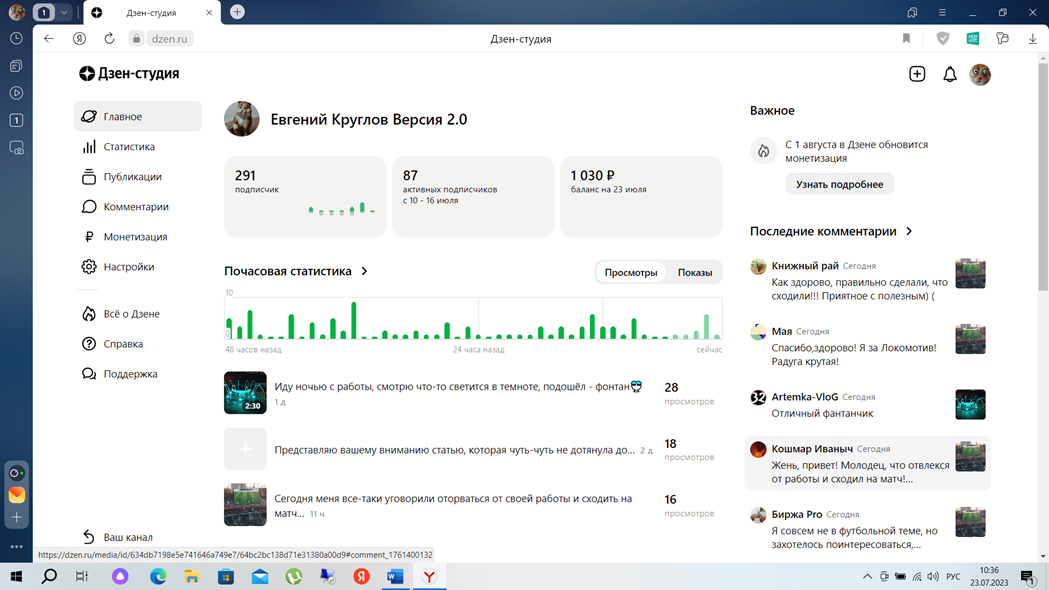Reload the page with the refresh icon
The image size is (1049, 590).
pos(109,39)
